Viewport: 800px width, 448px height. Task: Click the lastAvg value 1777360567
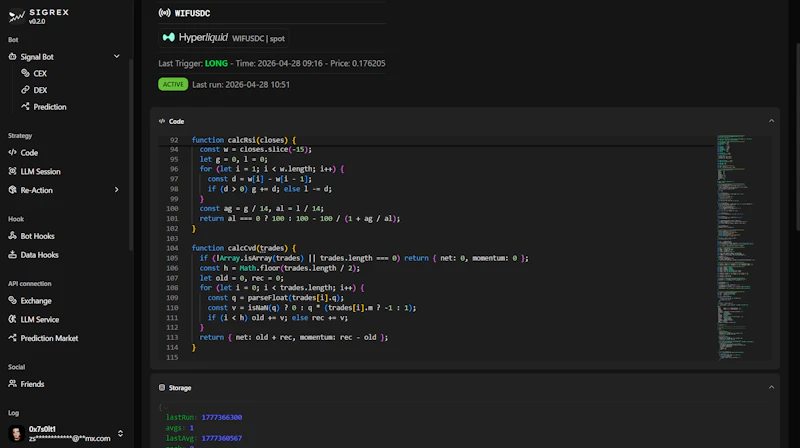(x=221, y=438)
